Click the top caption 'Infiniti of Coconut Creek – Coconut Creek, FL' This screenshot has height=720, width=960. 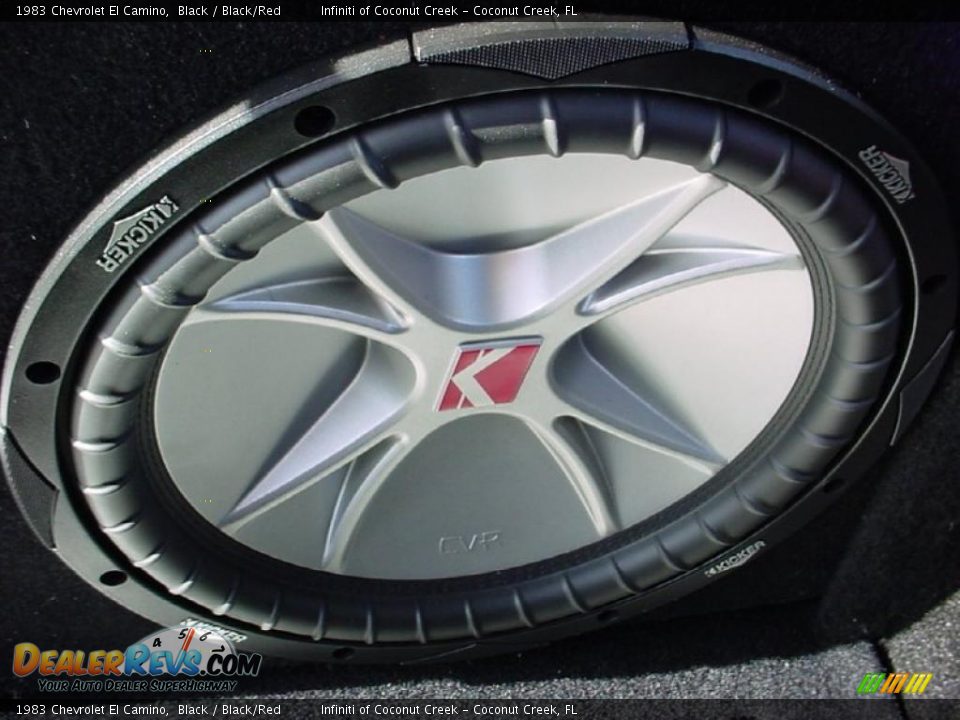click(449, 10)
